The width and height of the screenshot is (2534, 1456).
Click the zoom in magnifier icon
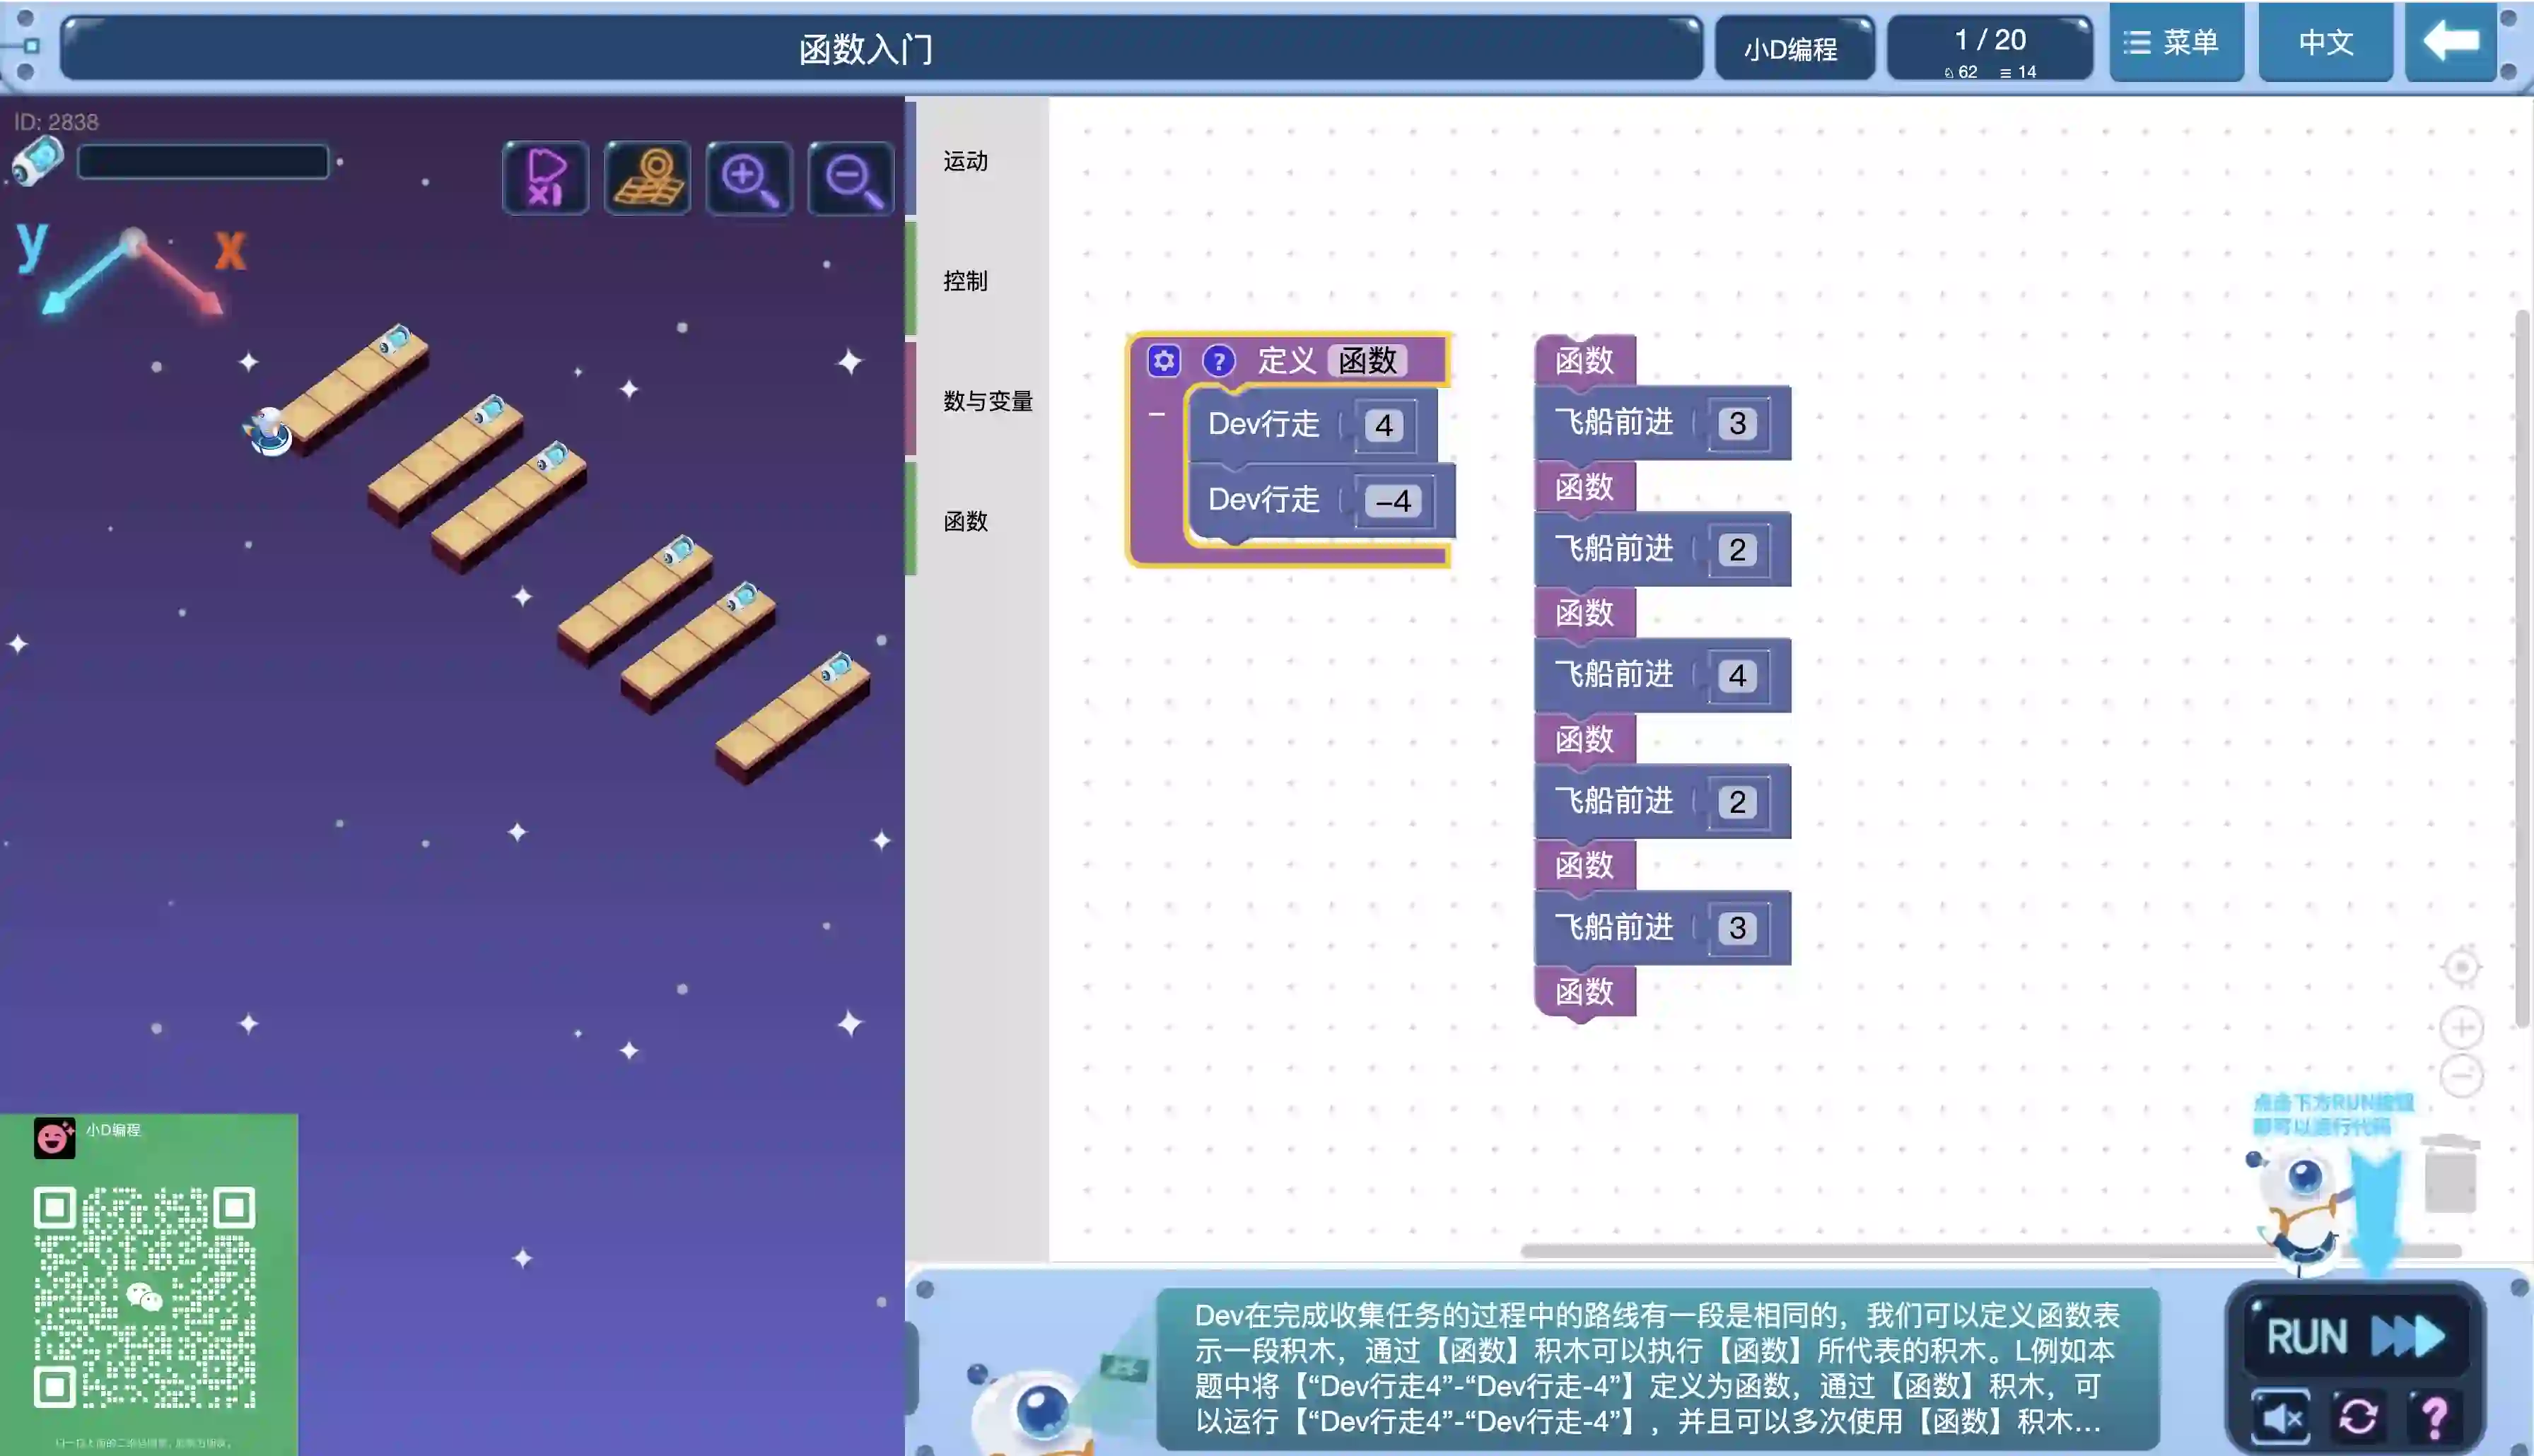(749, 178)
